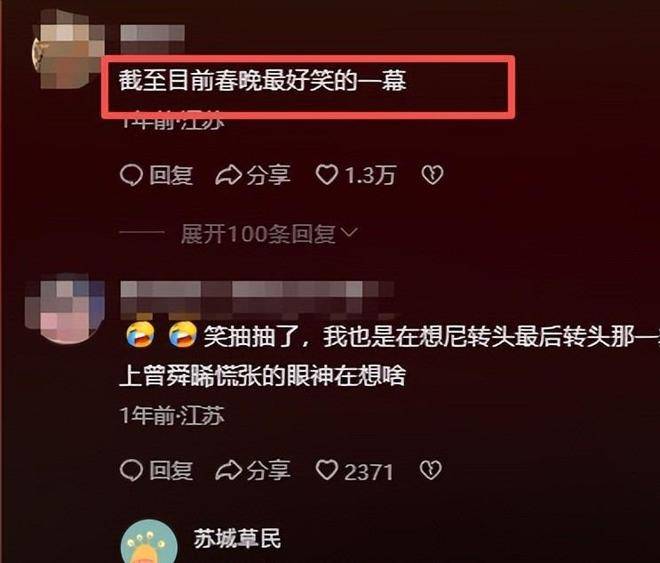Select the comment beginning 笑抽抽了
The height and width of the screenshot is (563, 660).
389,356
